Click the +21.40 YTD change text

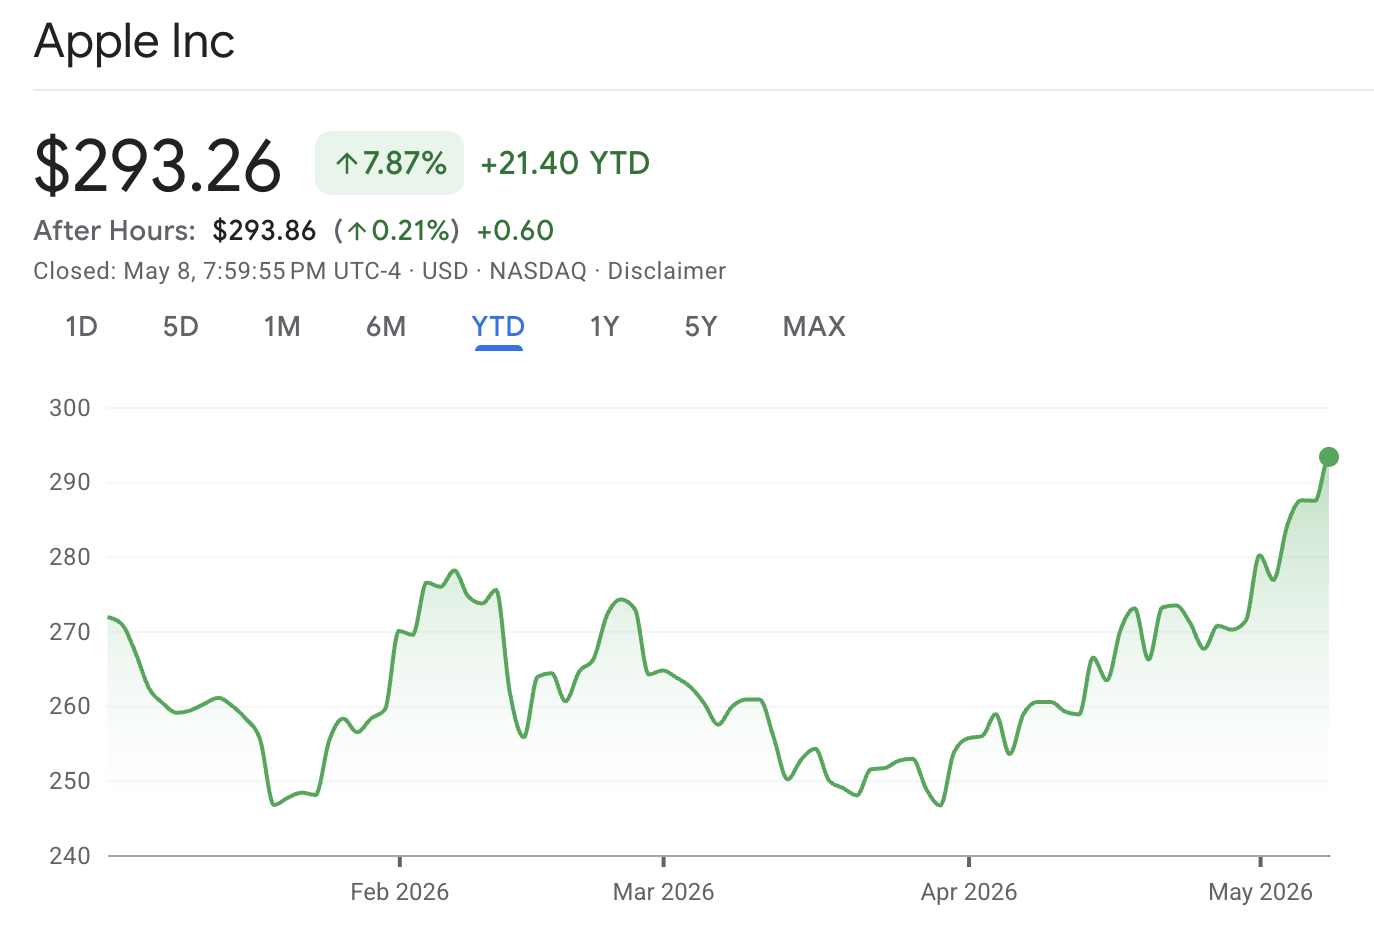565,163
